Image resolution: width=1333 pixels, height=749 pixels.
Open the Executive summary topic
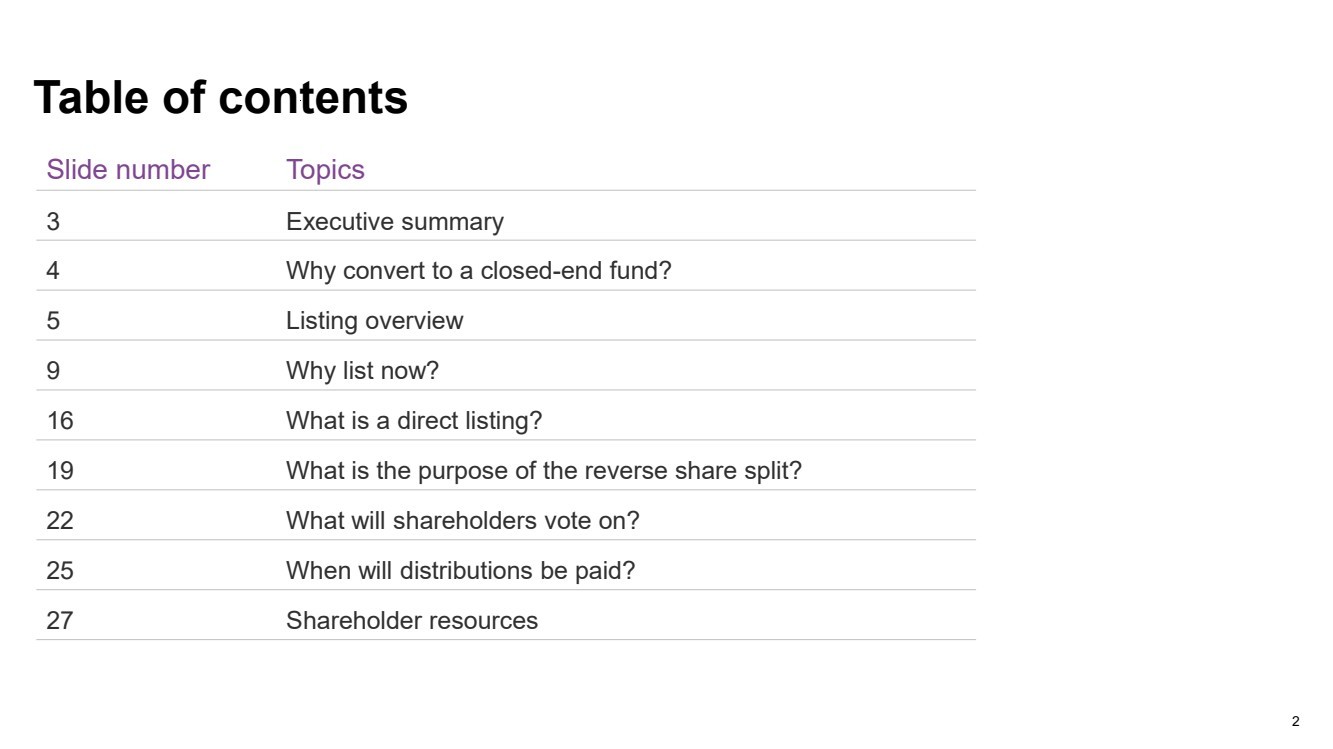point(395,222)
